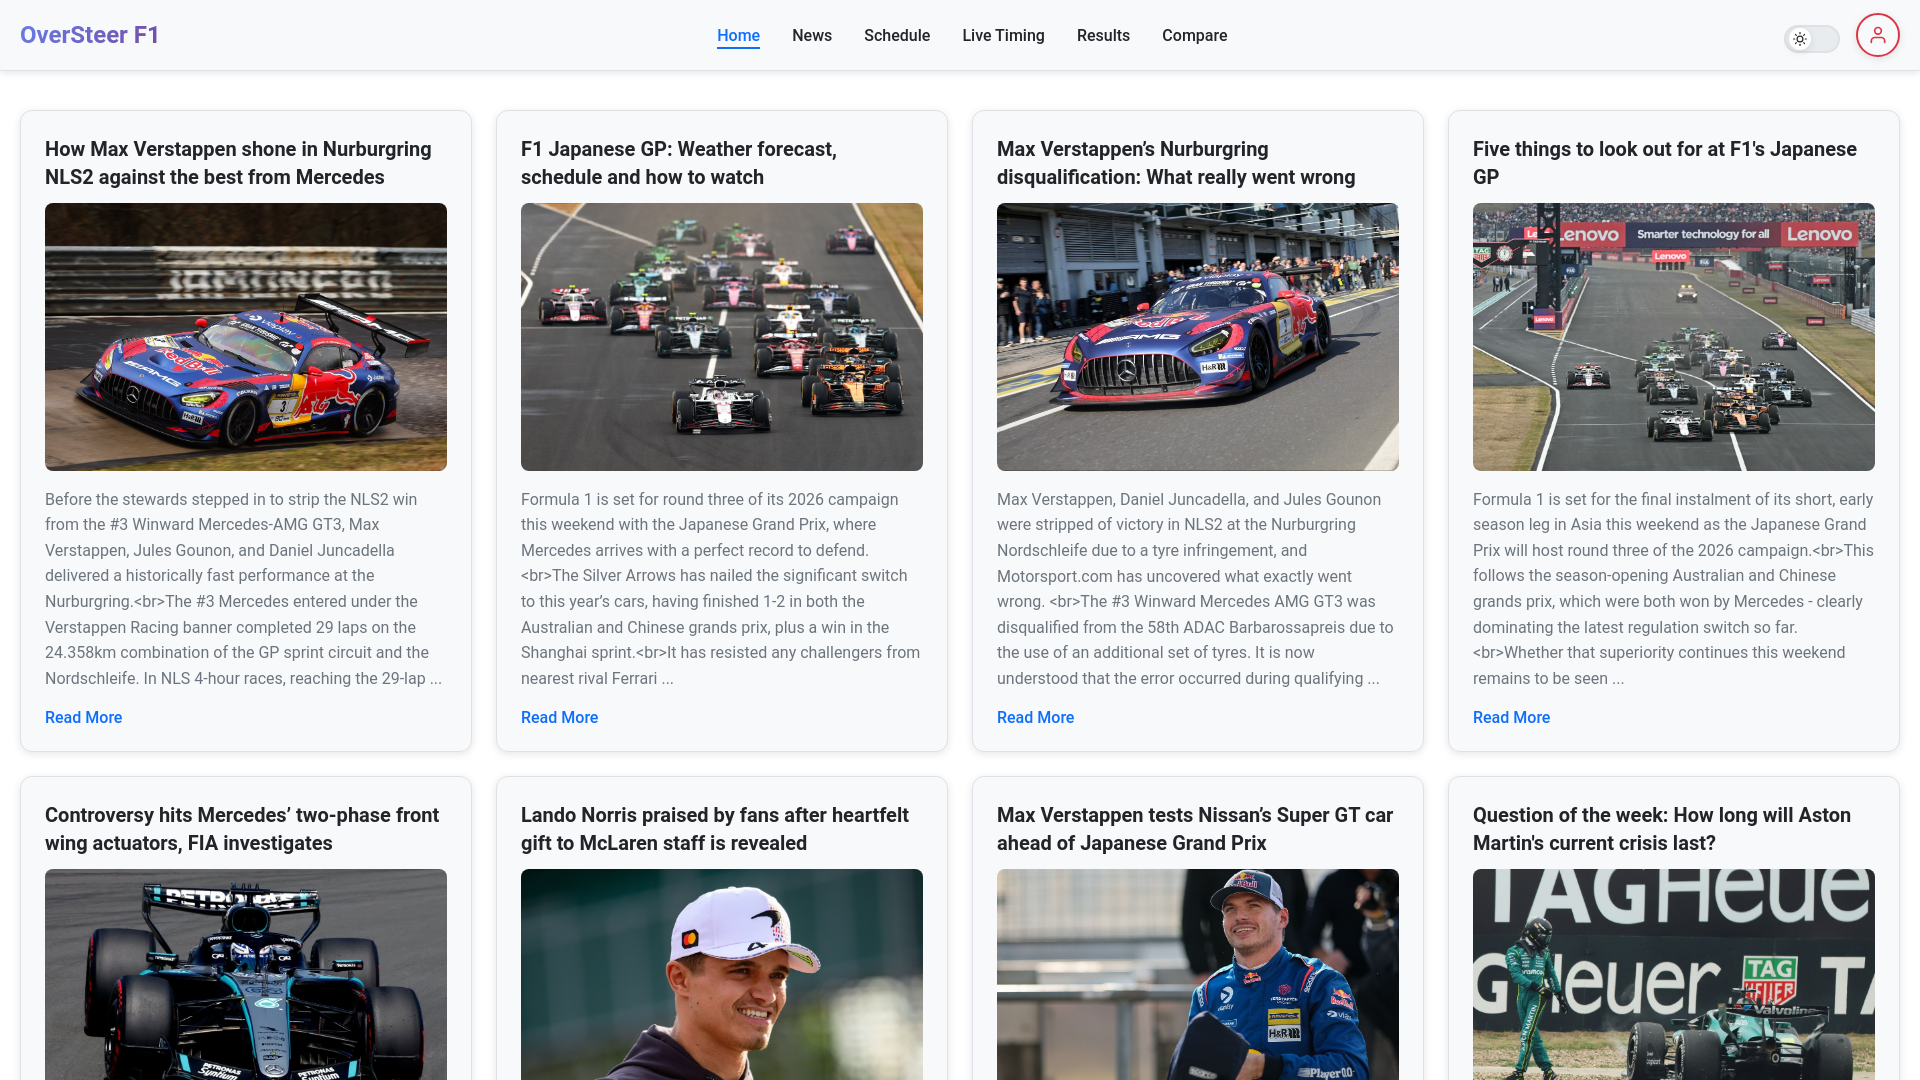Viewport: 1920px width, 1080px height.
Task: Select the Home nav tab
Action: pos(738,35)
